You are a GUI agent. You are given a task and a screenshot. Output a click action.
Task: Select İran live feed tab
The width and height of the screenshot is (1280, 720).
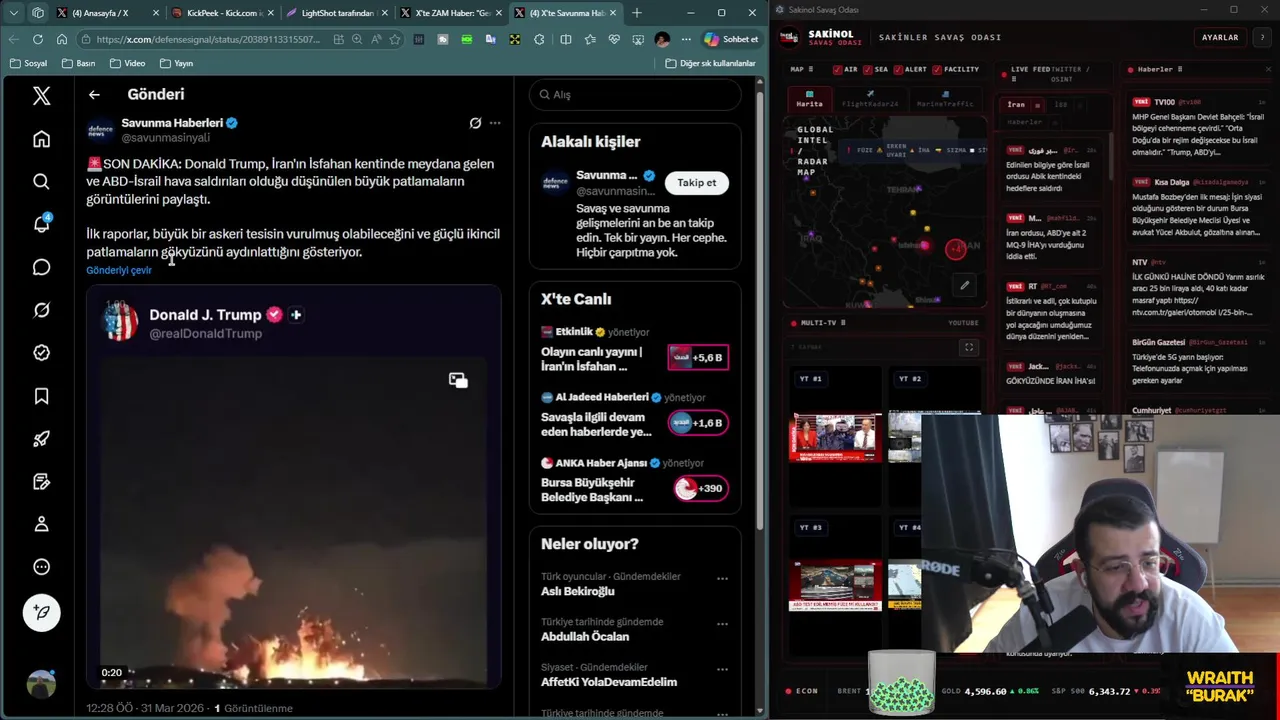[x=1016, y=104]
